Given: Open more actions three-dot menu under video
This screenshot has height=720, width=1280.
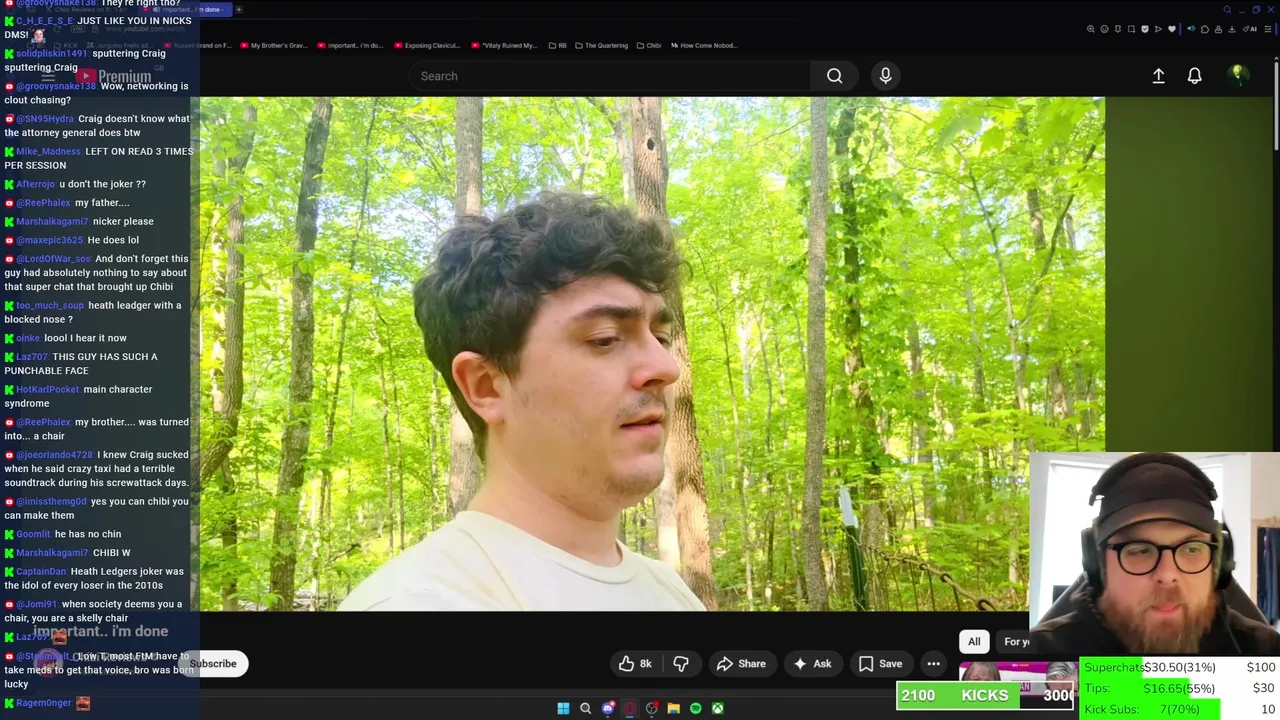Looking at the screenshot, I should pyautogui.click(x=933, y=663).
